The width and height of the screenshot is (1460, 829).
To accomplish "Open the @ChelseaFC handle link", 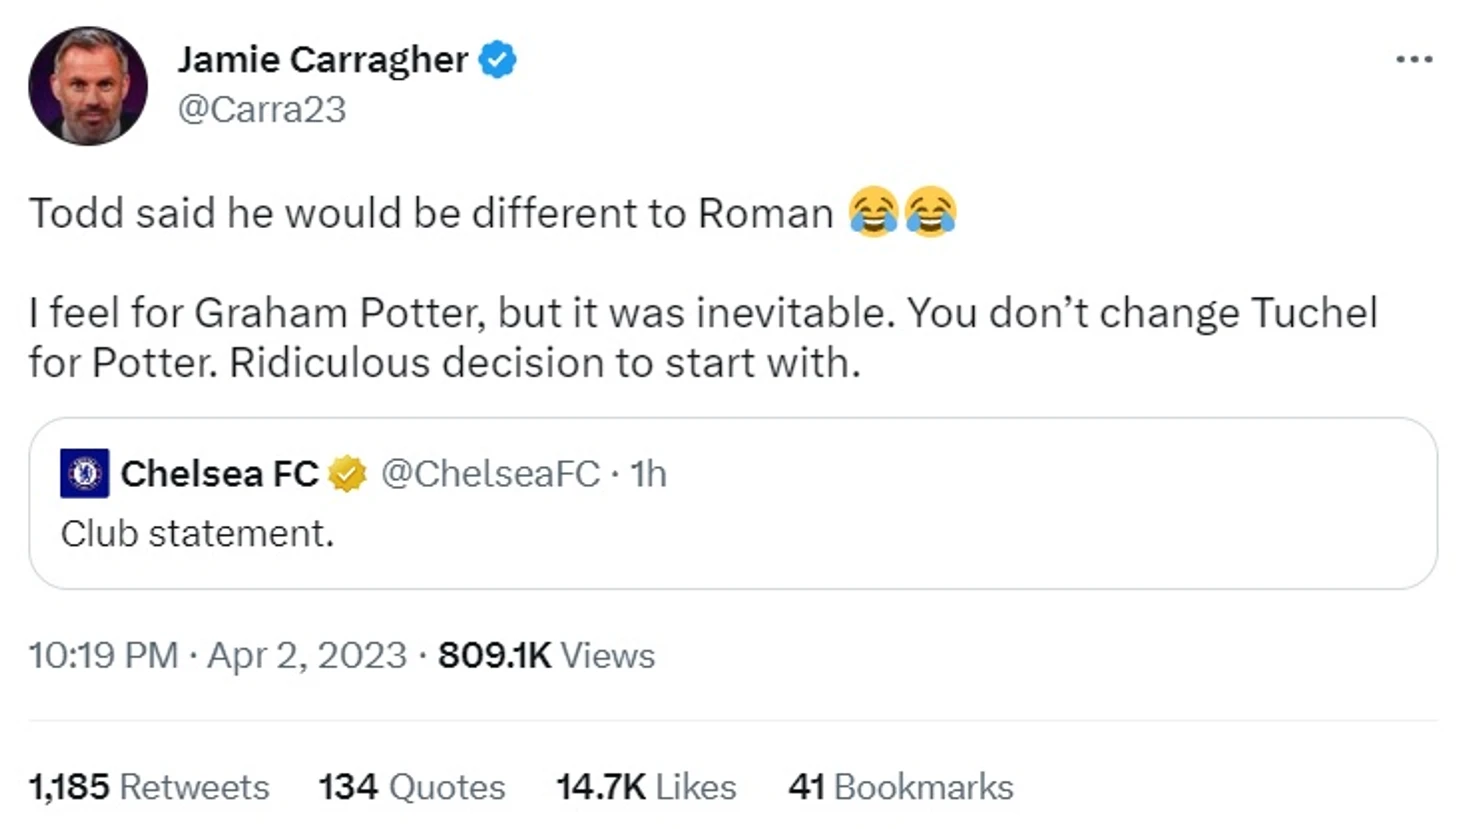I will (490, 473).
